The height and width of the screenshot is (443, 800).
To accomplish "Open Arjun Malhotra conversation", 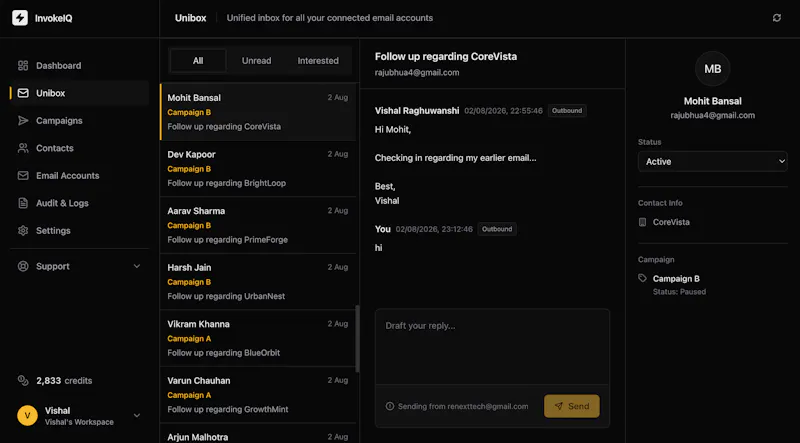I will point(258,433).
